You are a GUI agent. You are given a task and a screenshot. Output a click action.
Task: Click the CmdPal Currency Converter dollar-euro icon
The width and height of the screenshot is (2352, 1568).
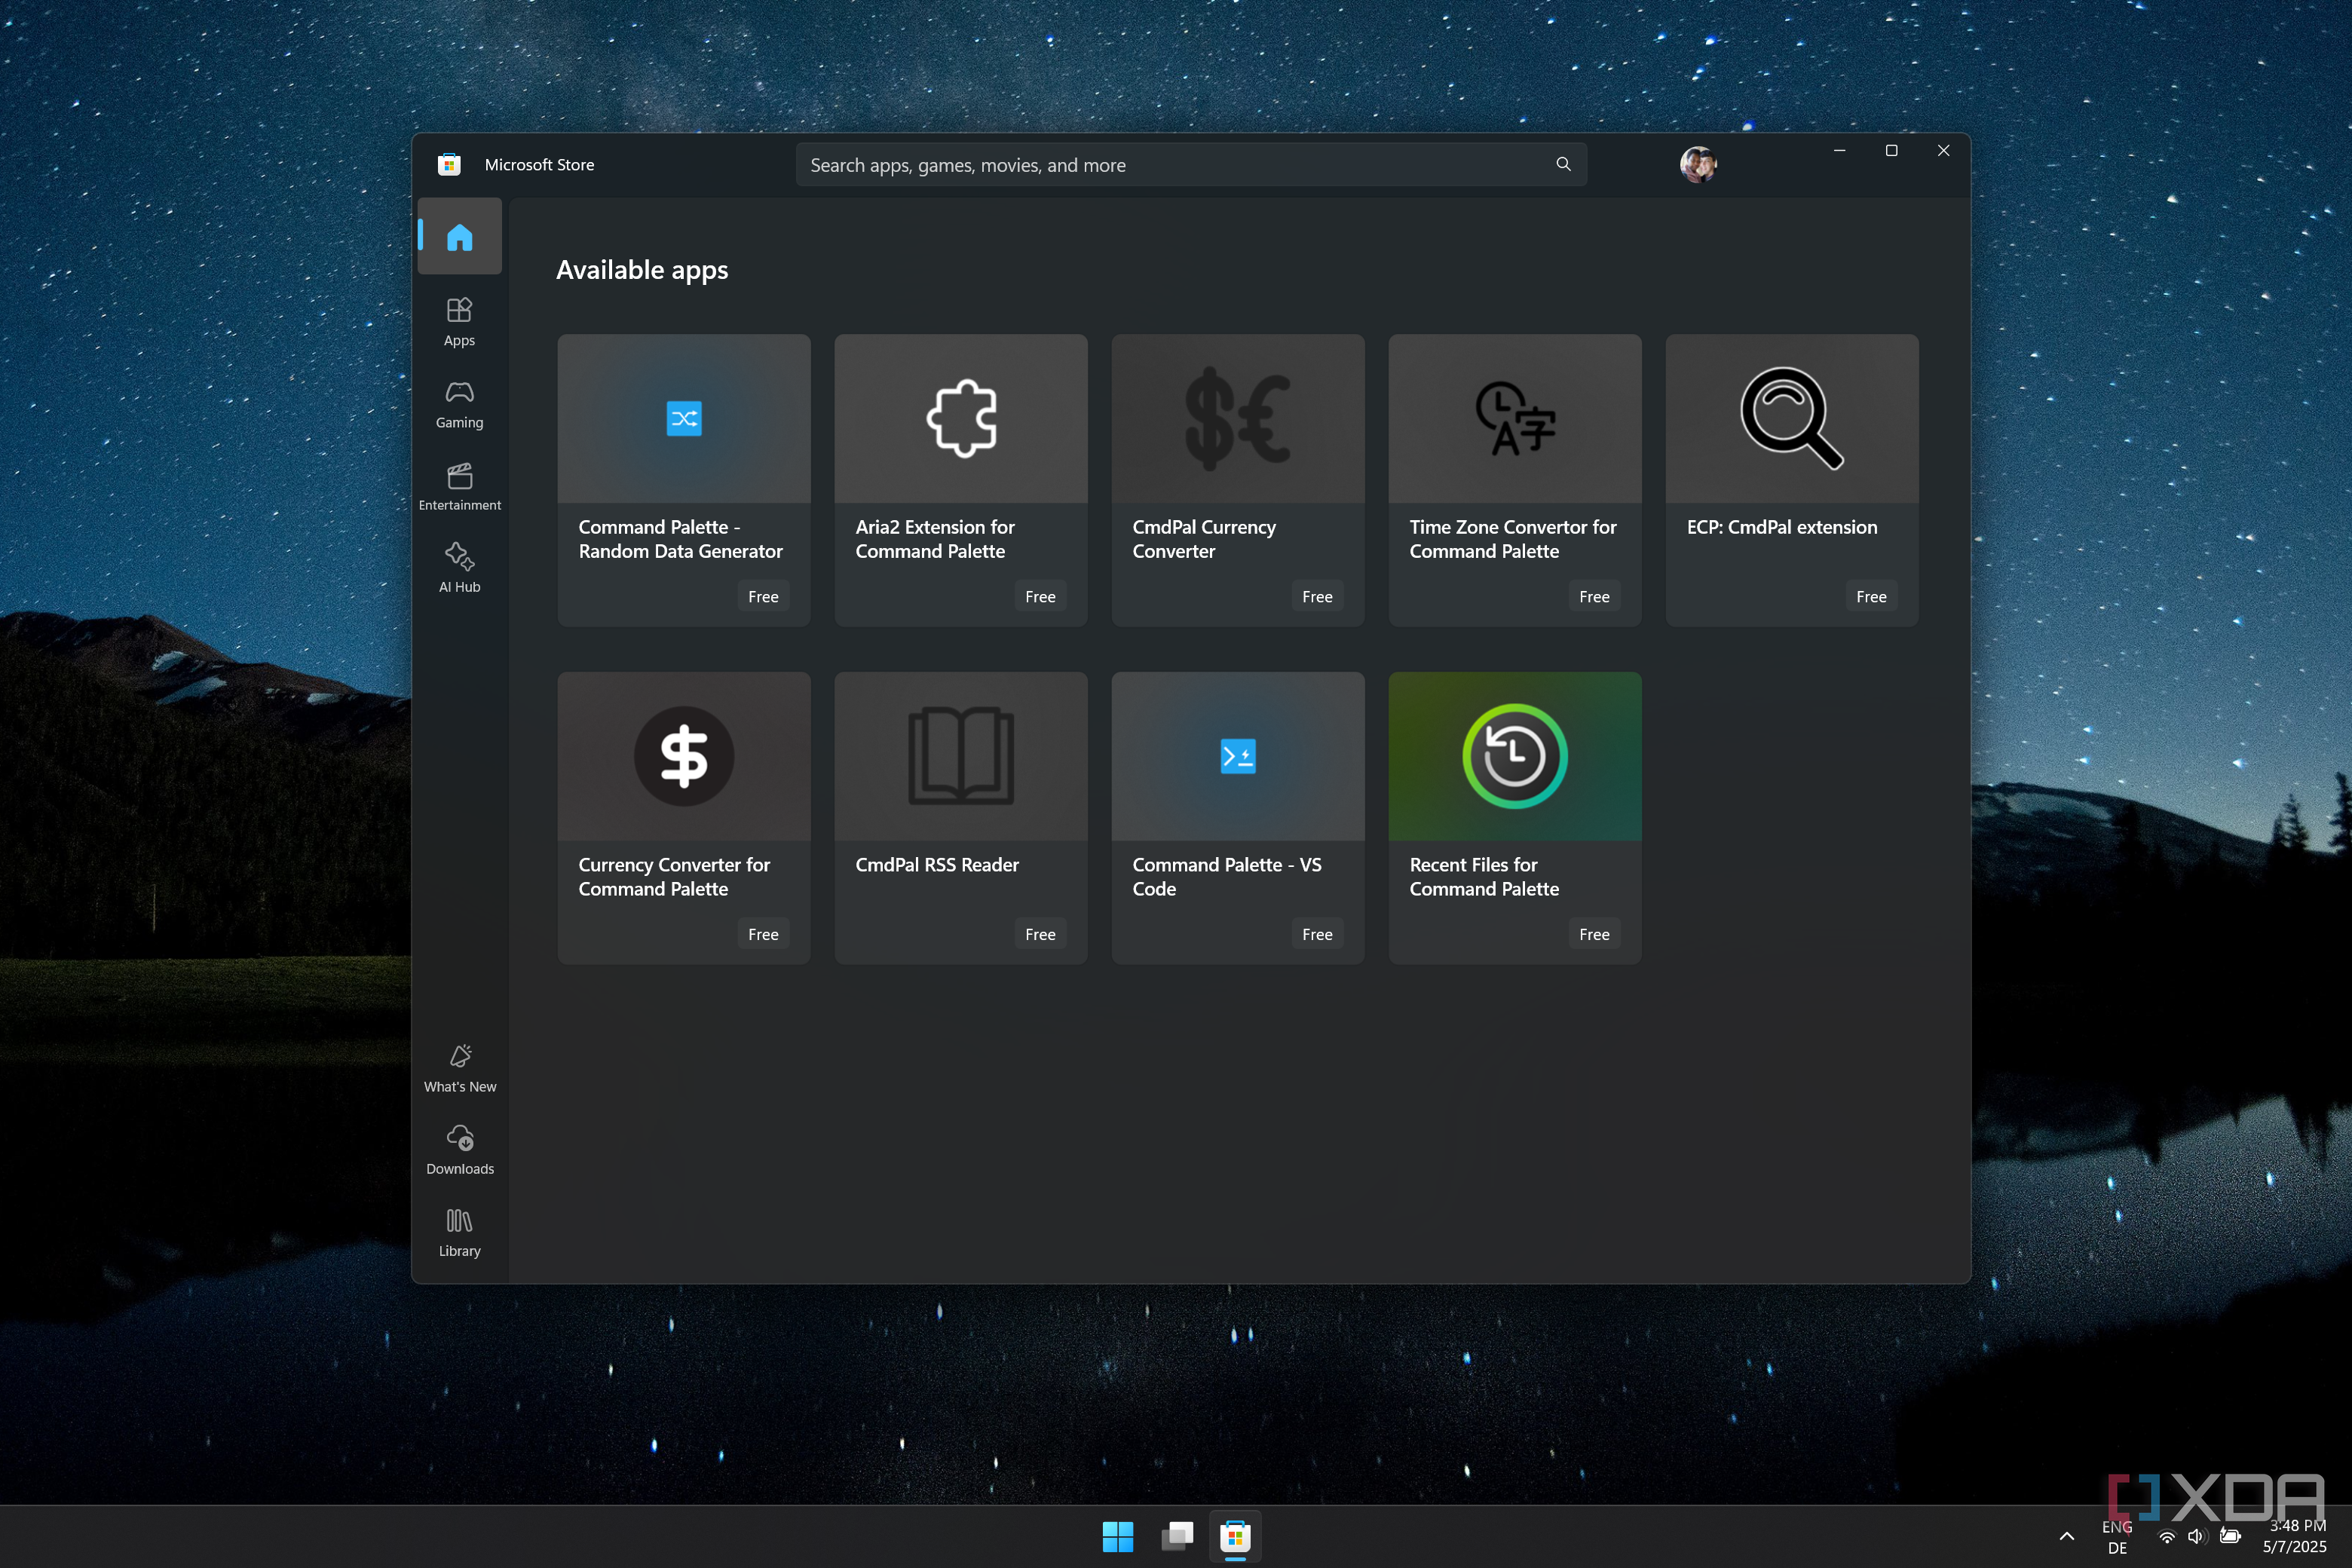[1238, 418]
